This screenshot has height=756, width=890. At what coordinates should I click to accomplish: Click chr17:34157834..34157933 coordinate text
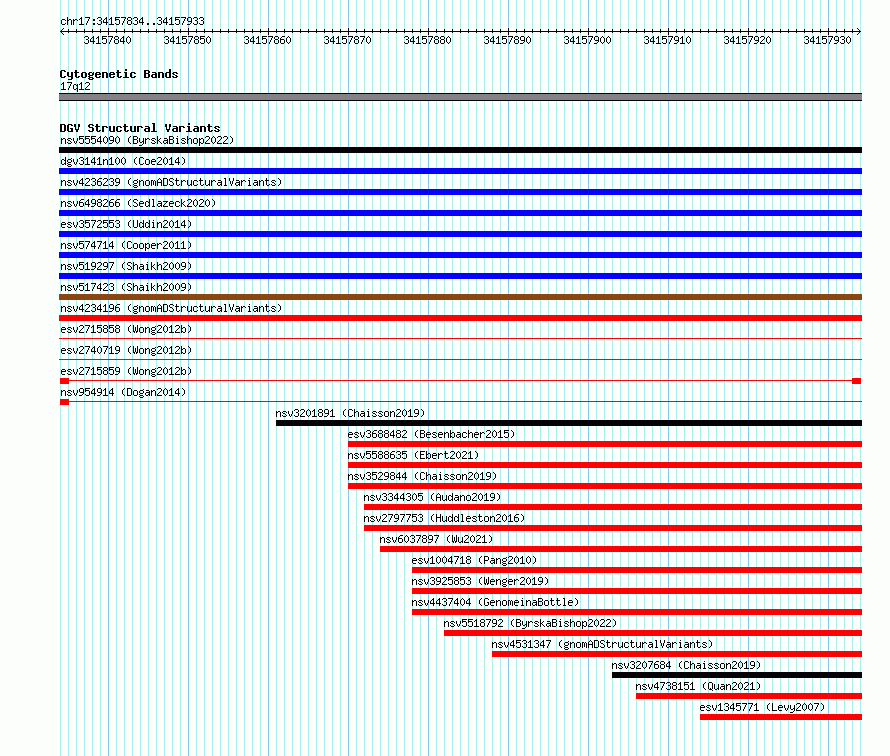point(132,21)
